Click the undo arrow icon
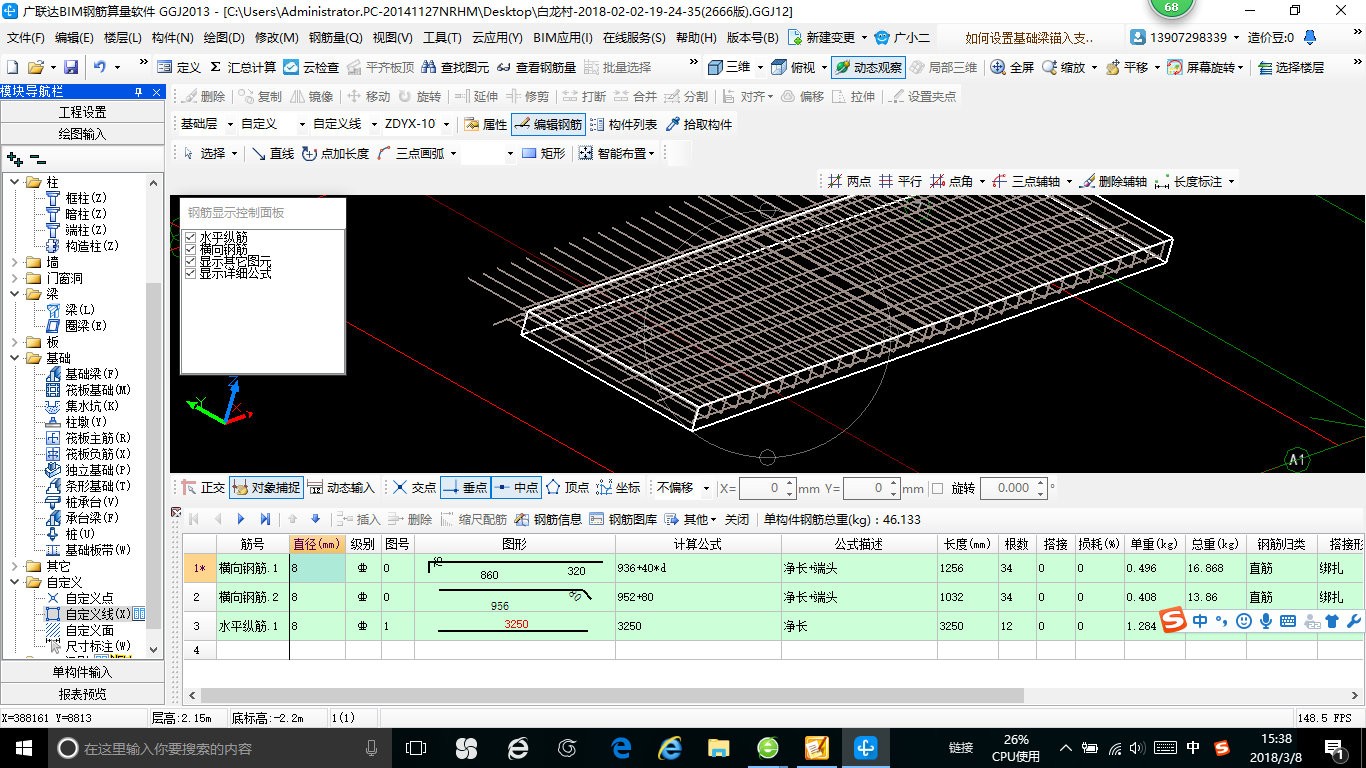This screenshot has width=1366, height=768. pos(100,67)
